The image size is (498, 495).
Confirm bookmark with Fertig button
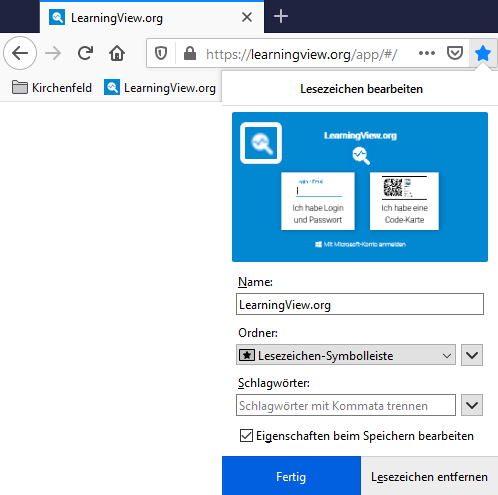(x=291, y=476)
